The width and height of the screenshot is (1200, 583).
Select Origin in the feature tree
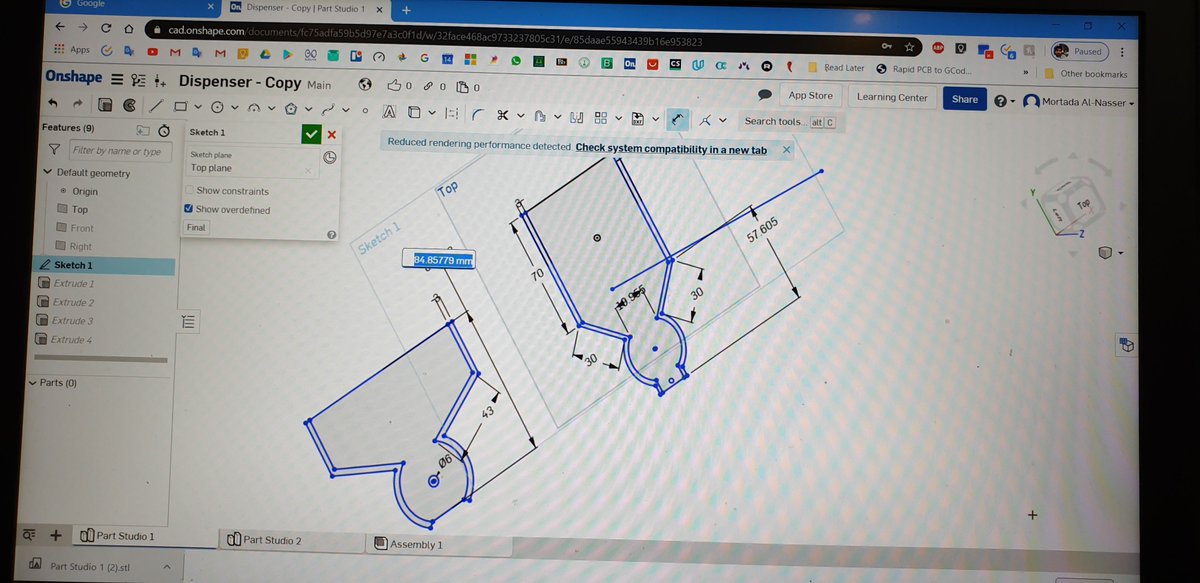click(x=87, y=191)
